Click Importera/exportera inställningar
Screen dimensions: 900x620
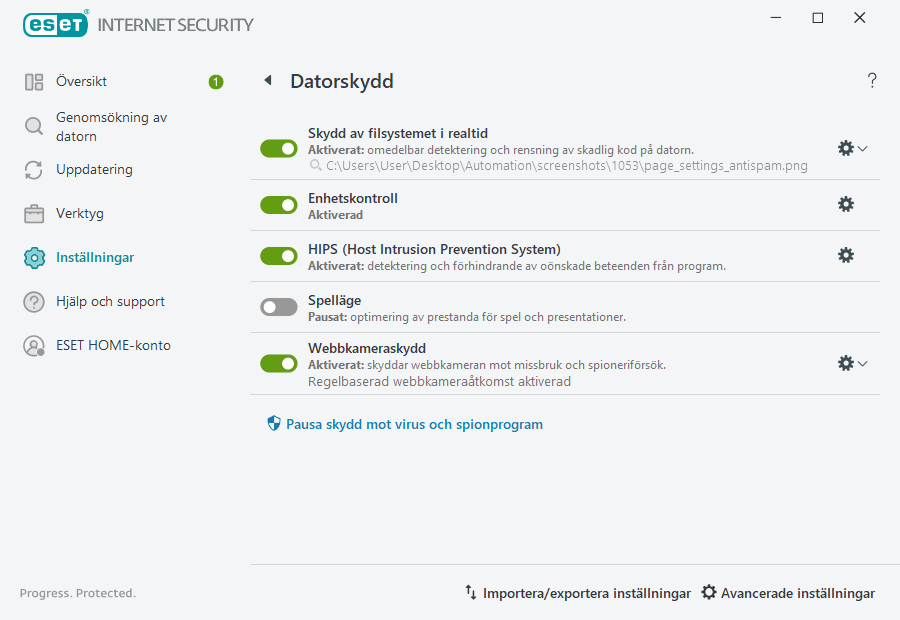click(x=576, y=592)
